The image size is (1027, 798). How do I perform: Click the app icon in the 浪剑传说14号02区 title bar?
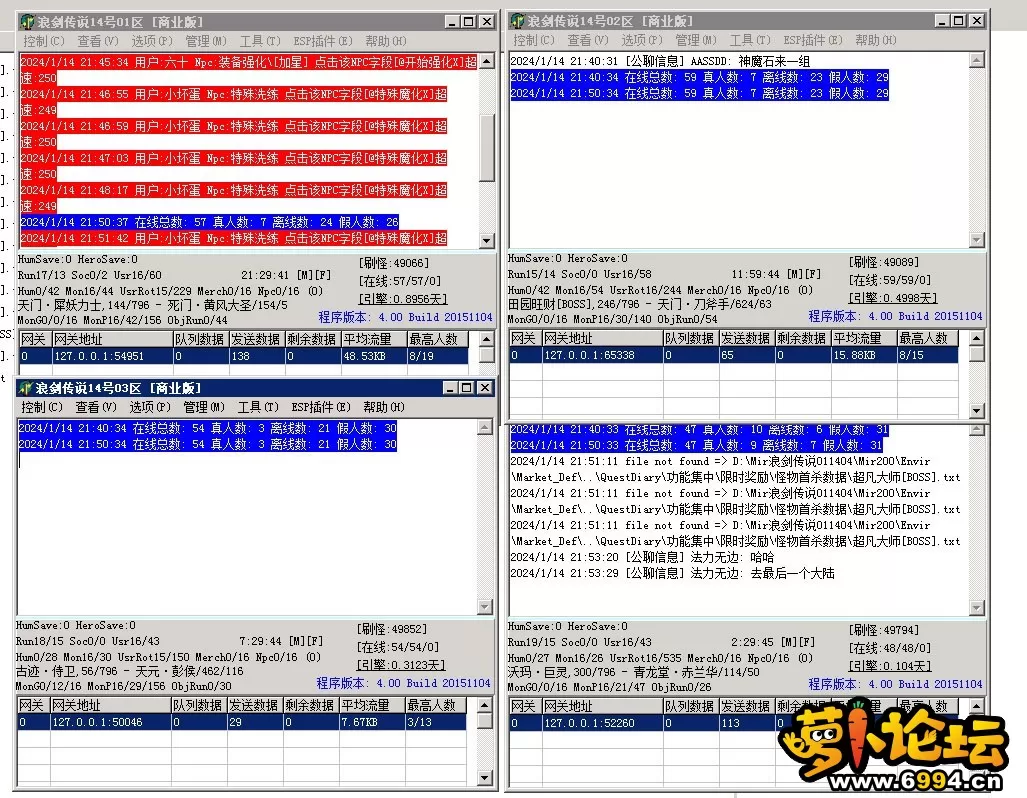pyautogui.click(x=517, y=21)
